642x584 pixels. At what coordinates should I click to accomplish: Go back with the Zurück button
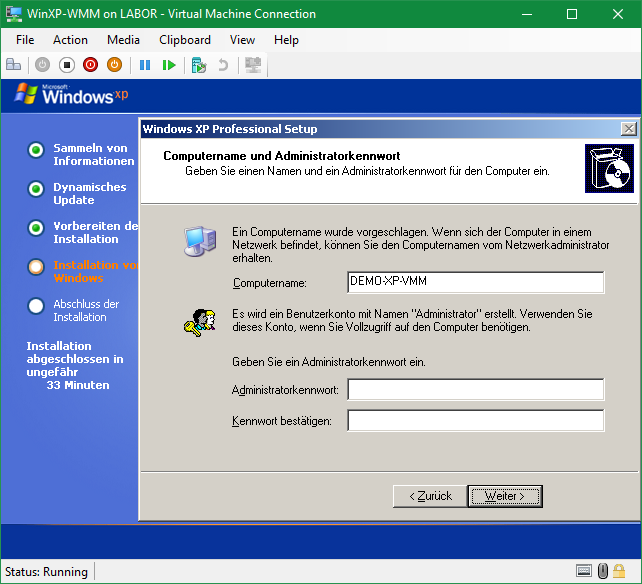pos(429,496)
